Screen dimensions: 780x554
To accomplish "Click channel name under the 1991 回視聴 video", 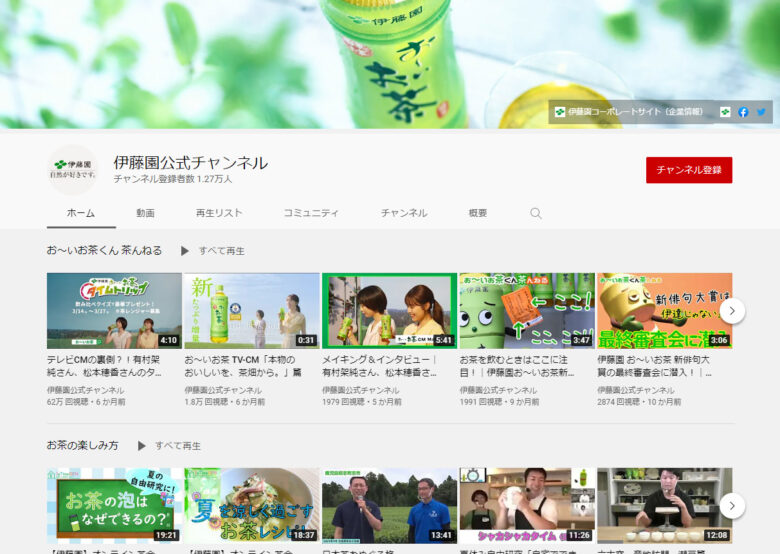I will click(x=498, y=390).
